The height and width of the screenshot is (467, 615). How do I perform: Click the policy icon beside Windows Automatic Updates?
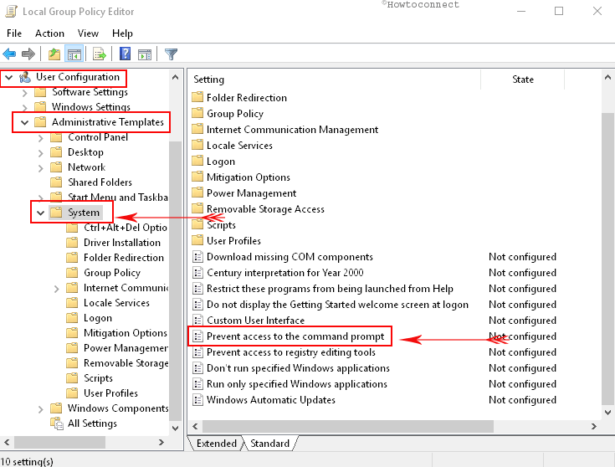click(x=198, y=400)
